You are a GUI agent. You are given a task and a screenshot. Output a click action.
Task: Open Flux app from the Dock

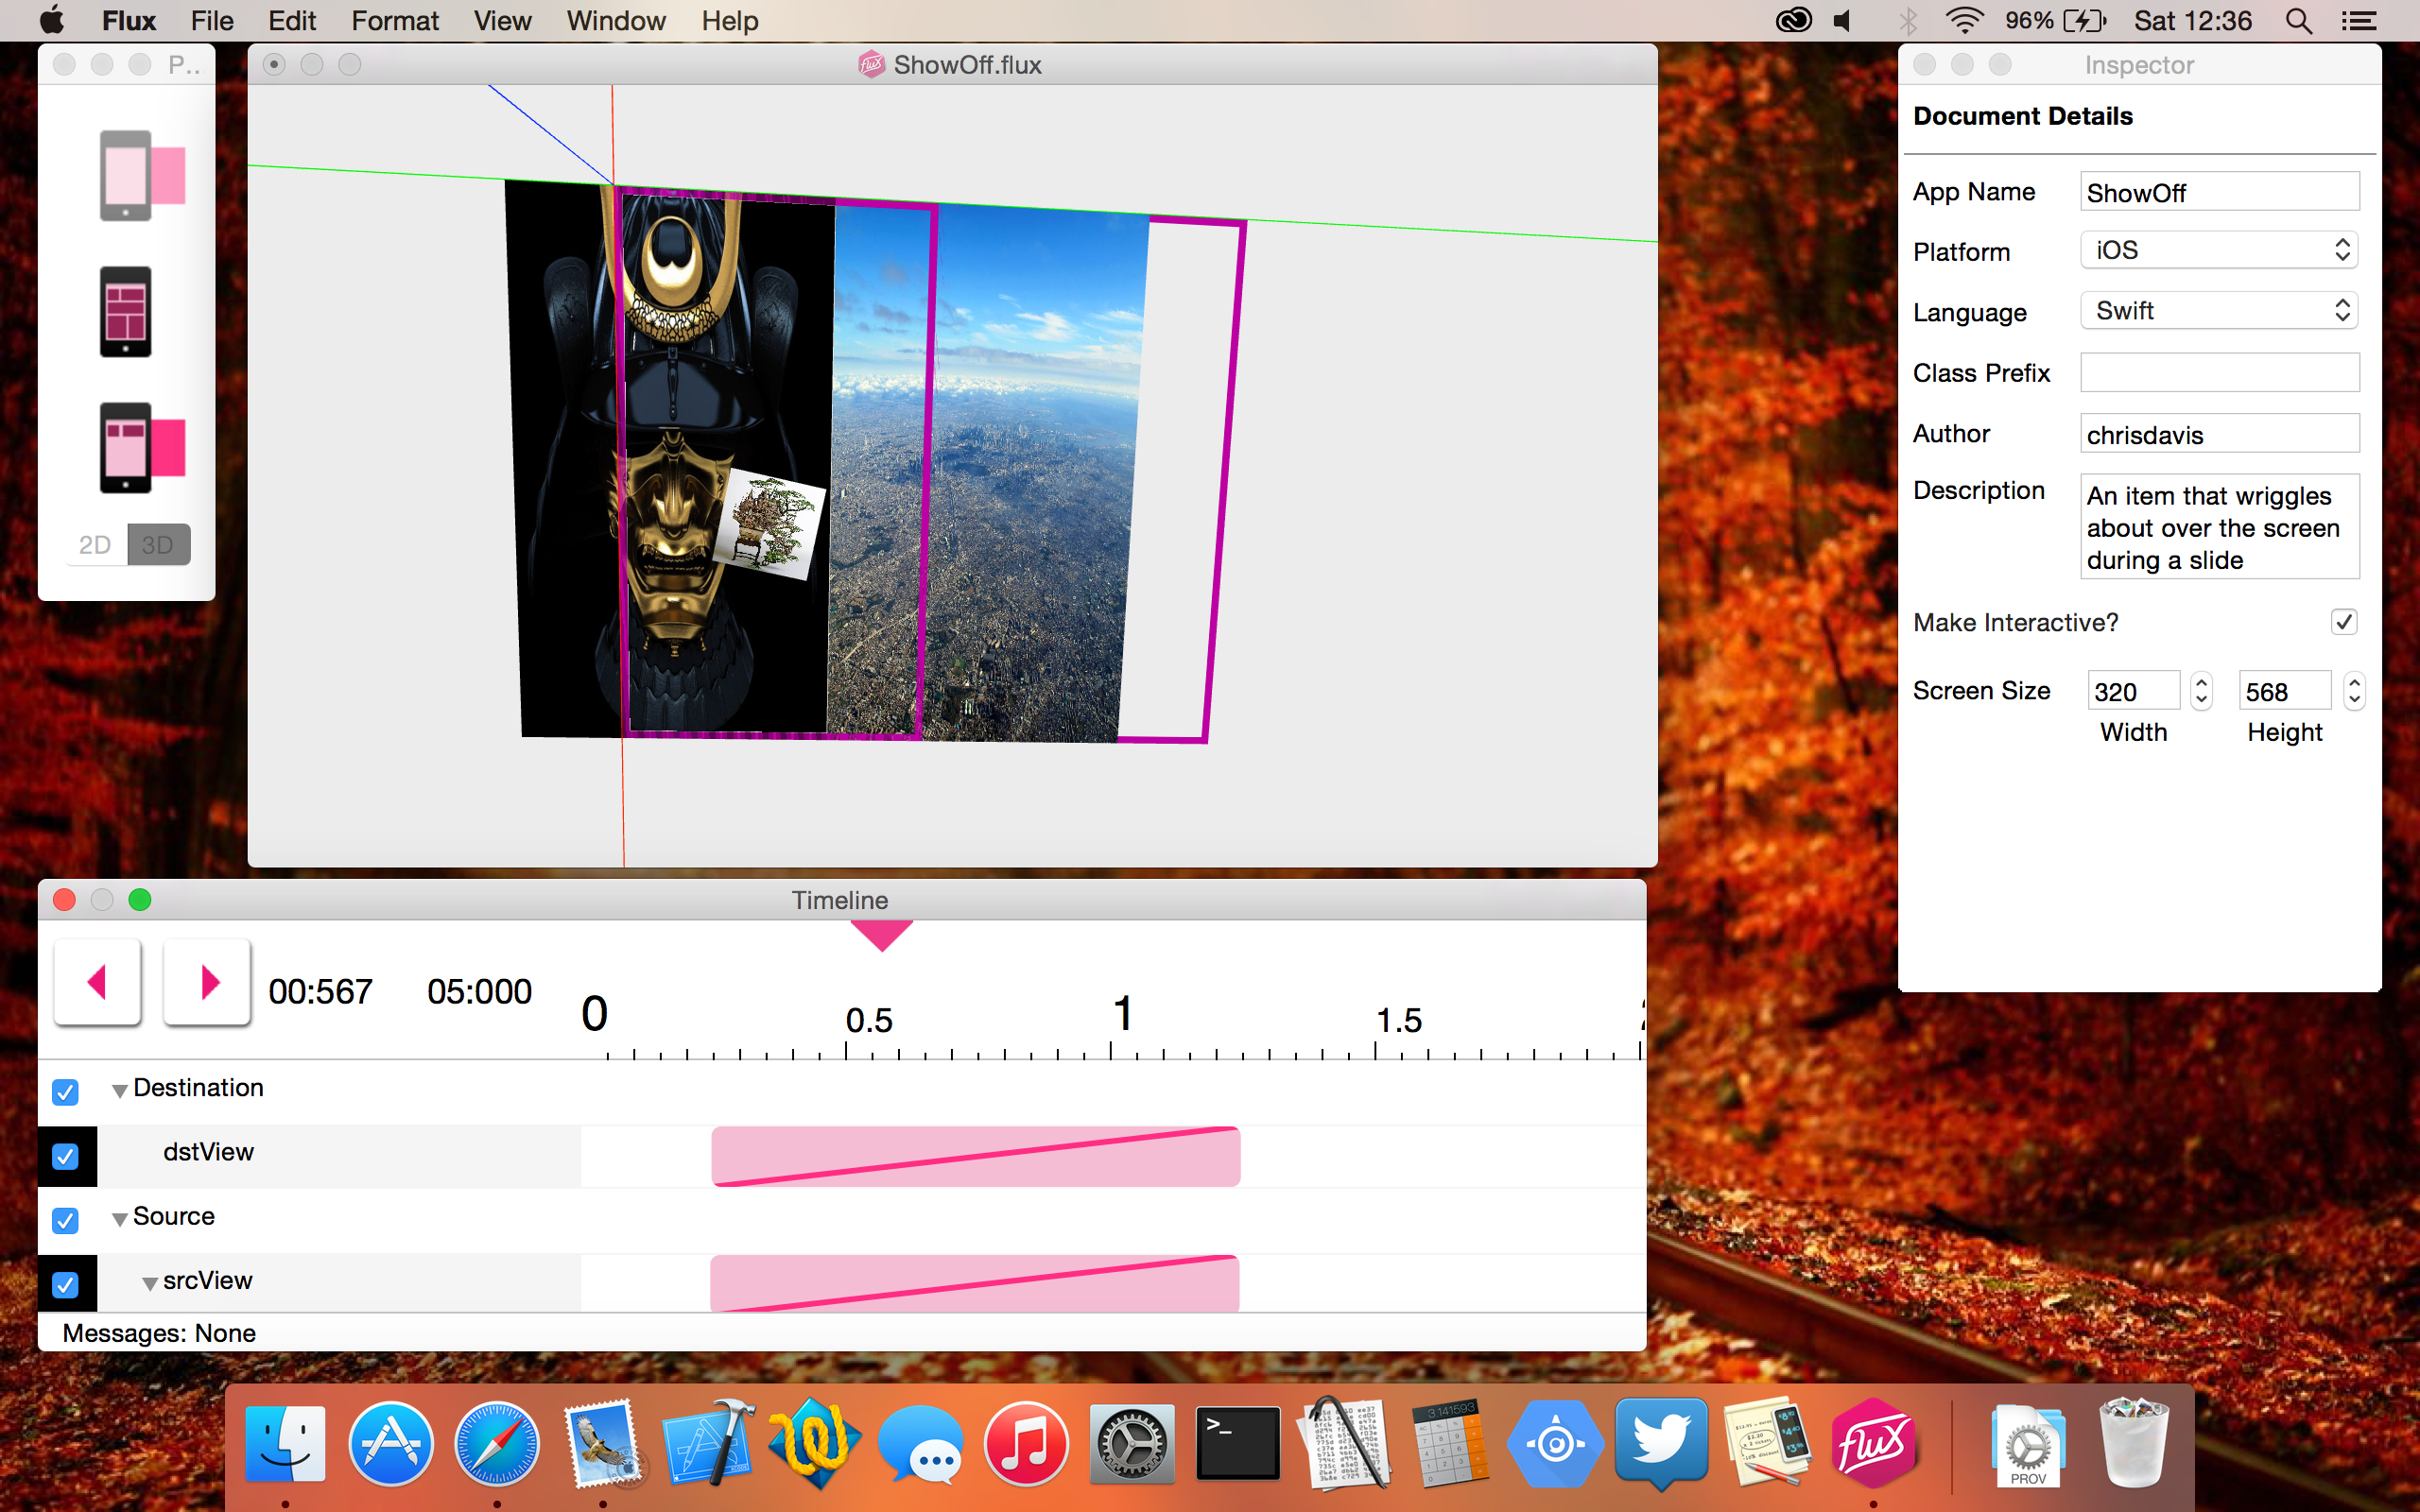1872,1445
